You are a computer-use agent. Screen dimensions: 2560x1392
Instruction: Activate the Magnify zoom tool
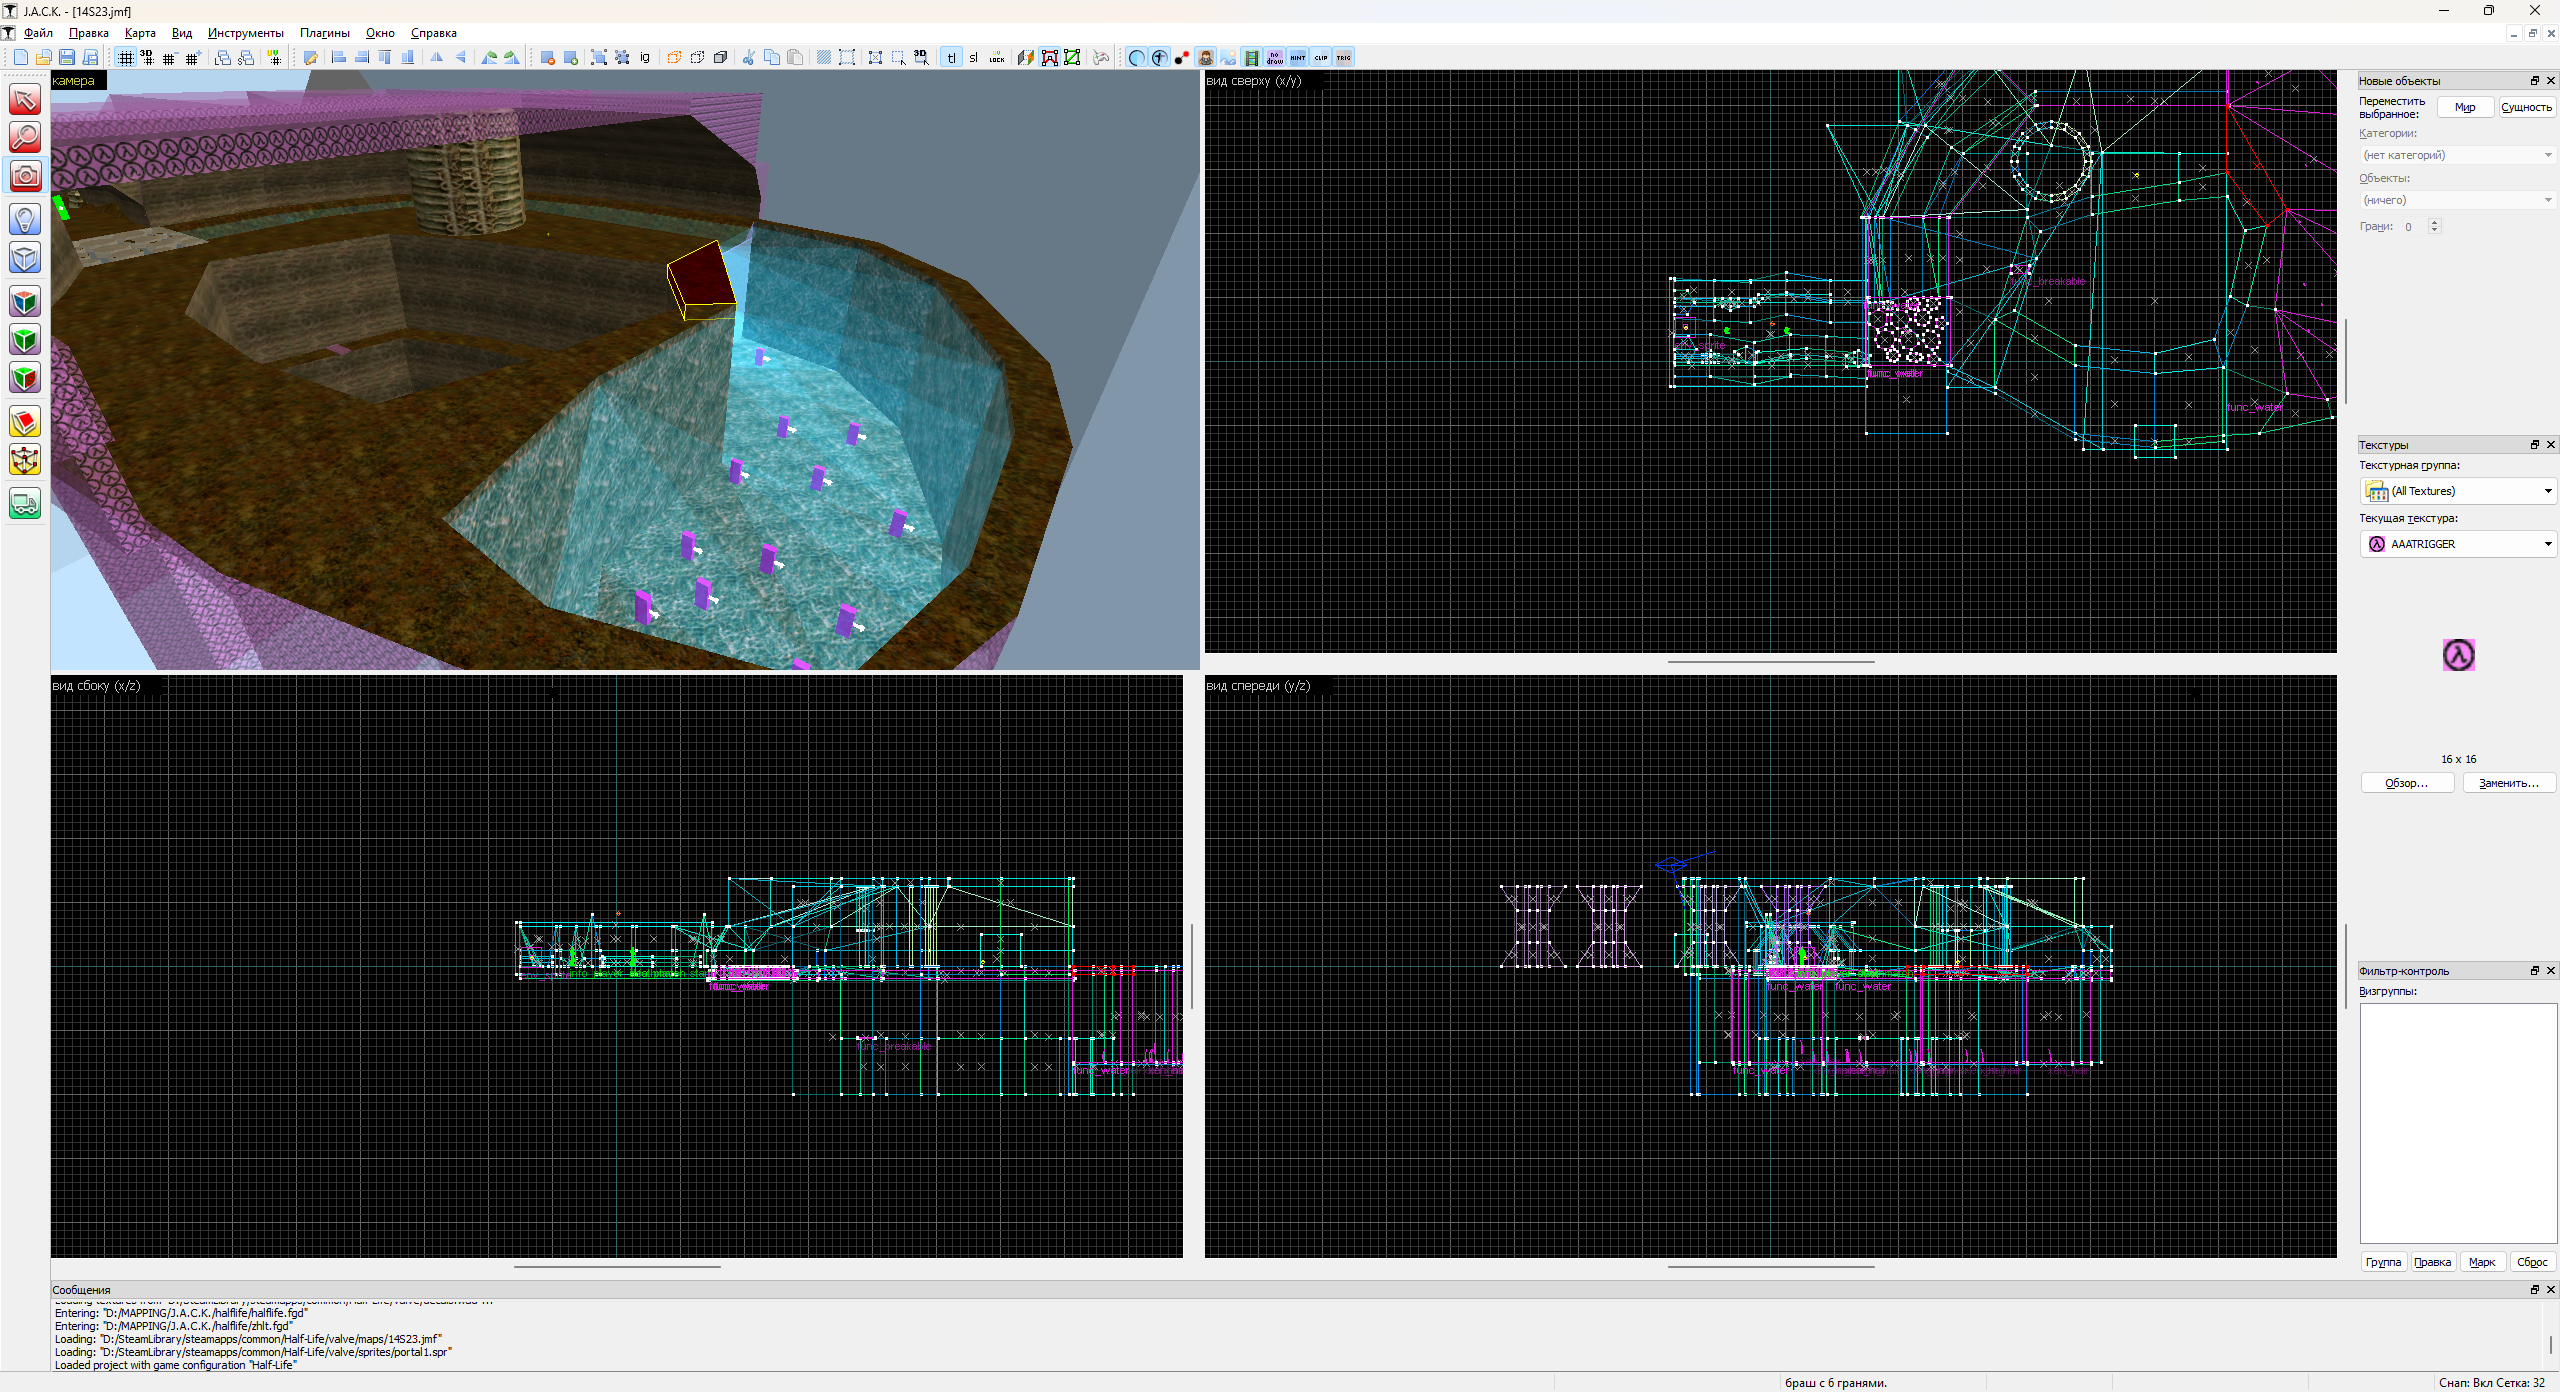coord(25,137)
